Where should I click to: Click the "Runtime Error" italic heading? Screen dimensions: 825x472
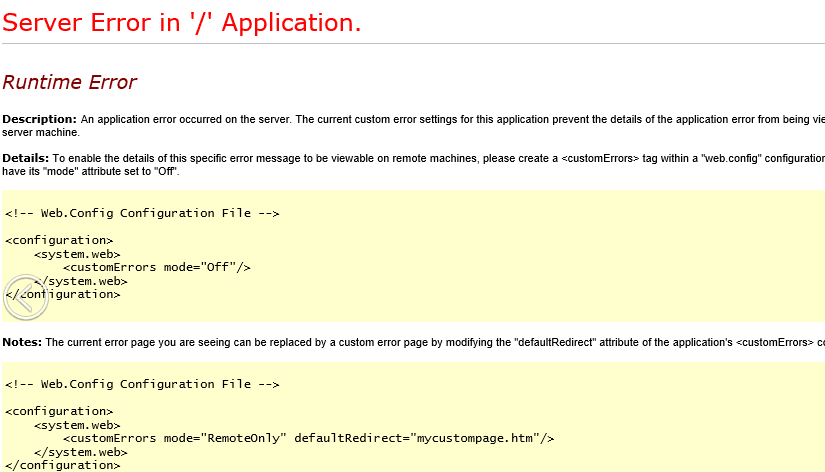pyautogui.click(x=69, y=83)
